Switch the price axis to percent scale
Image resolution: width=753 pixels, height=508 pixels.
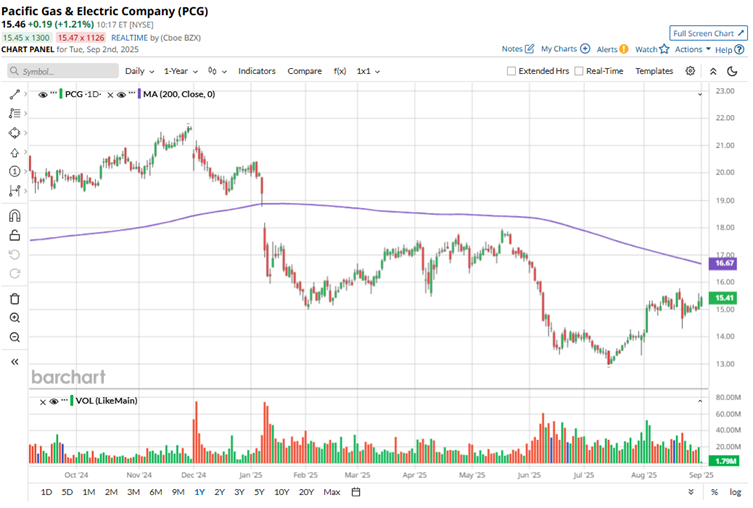(715, 492)
